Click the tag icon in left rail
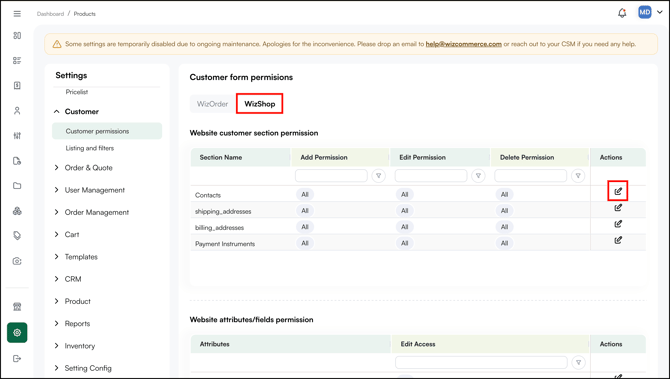The height and width of the screenshot is (379, 670). point(17,235)
